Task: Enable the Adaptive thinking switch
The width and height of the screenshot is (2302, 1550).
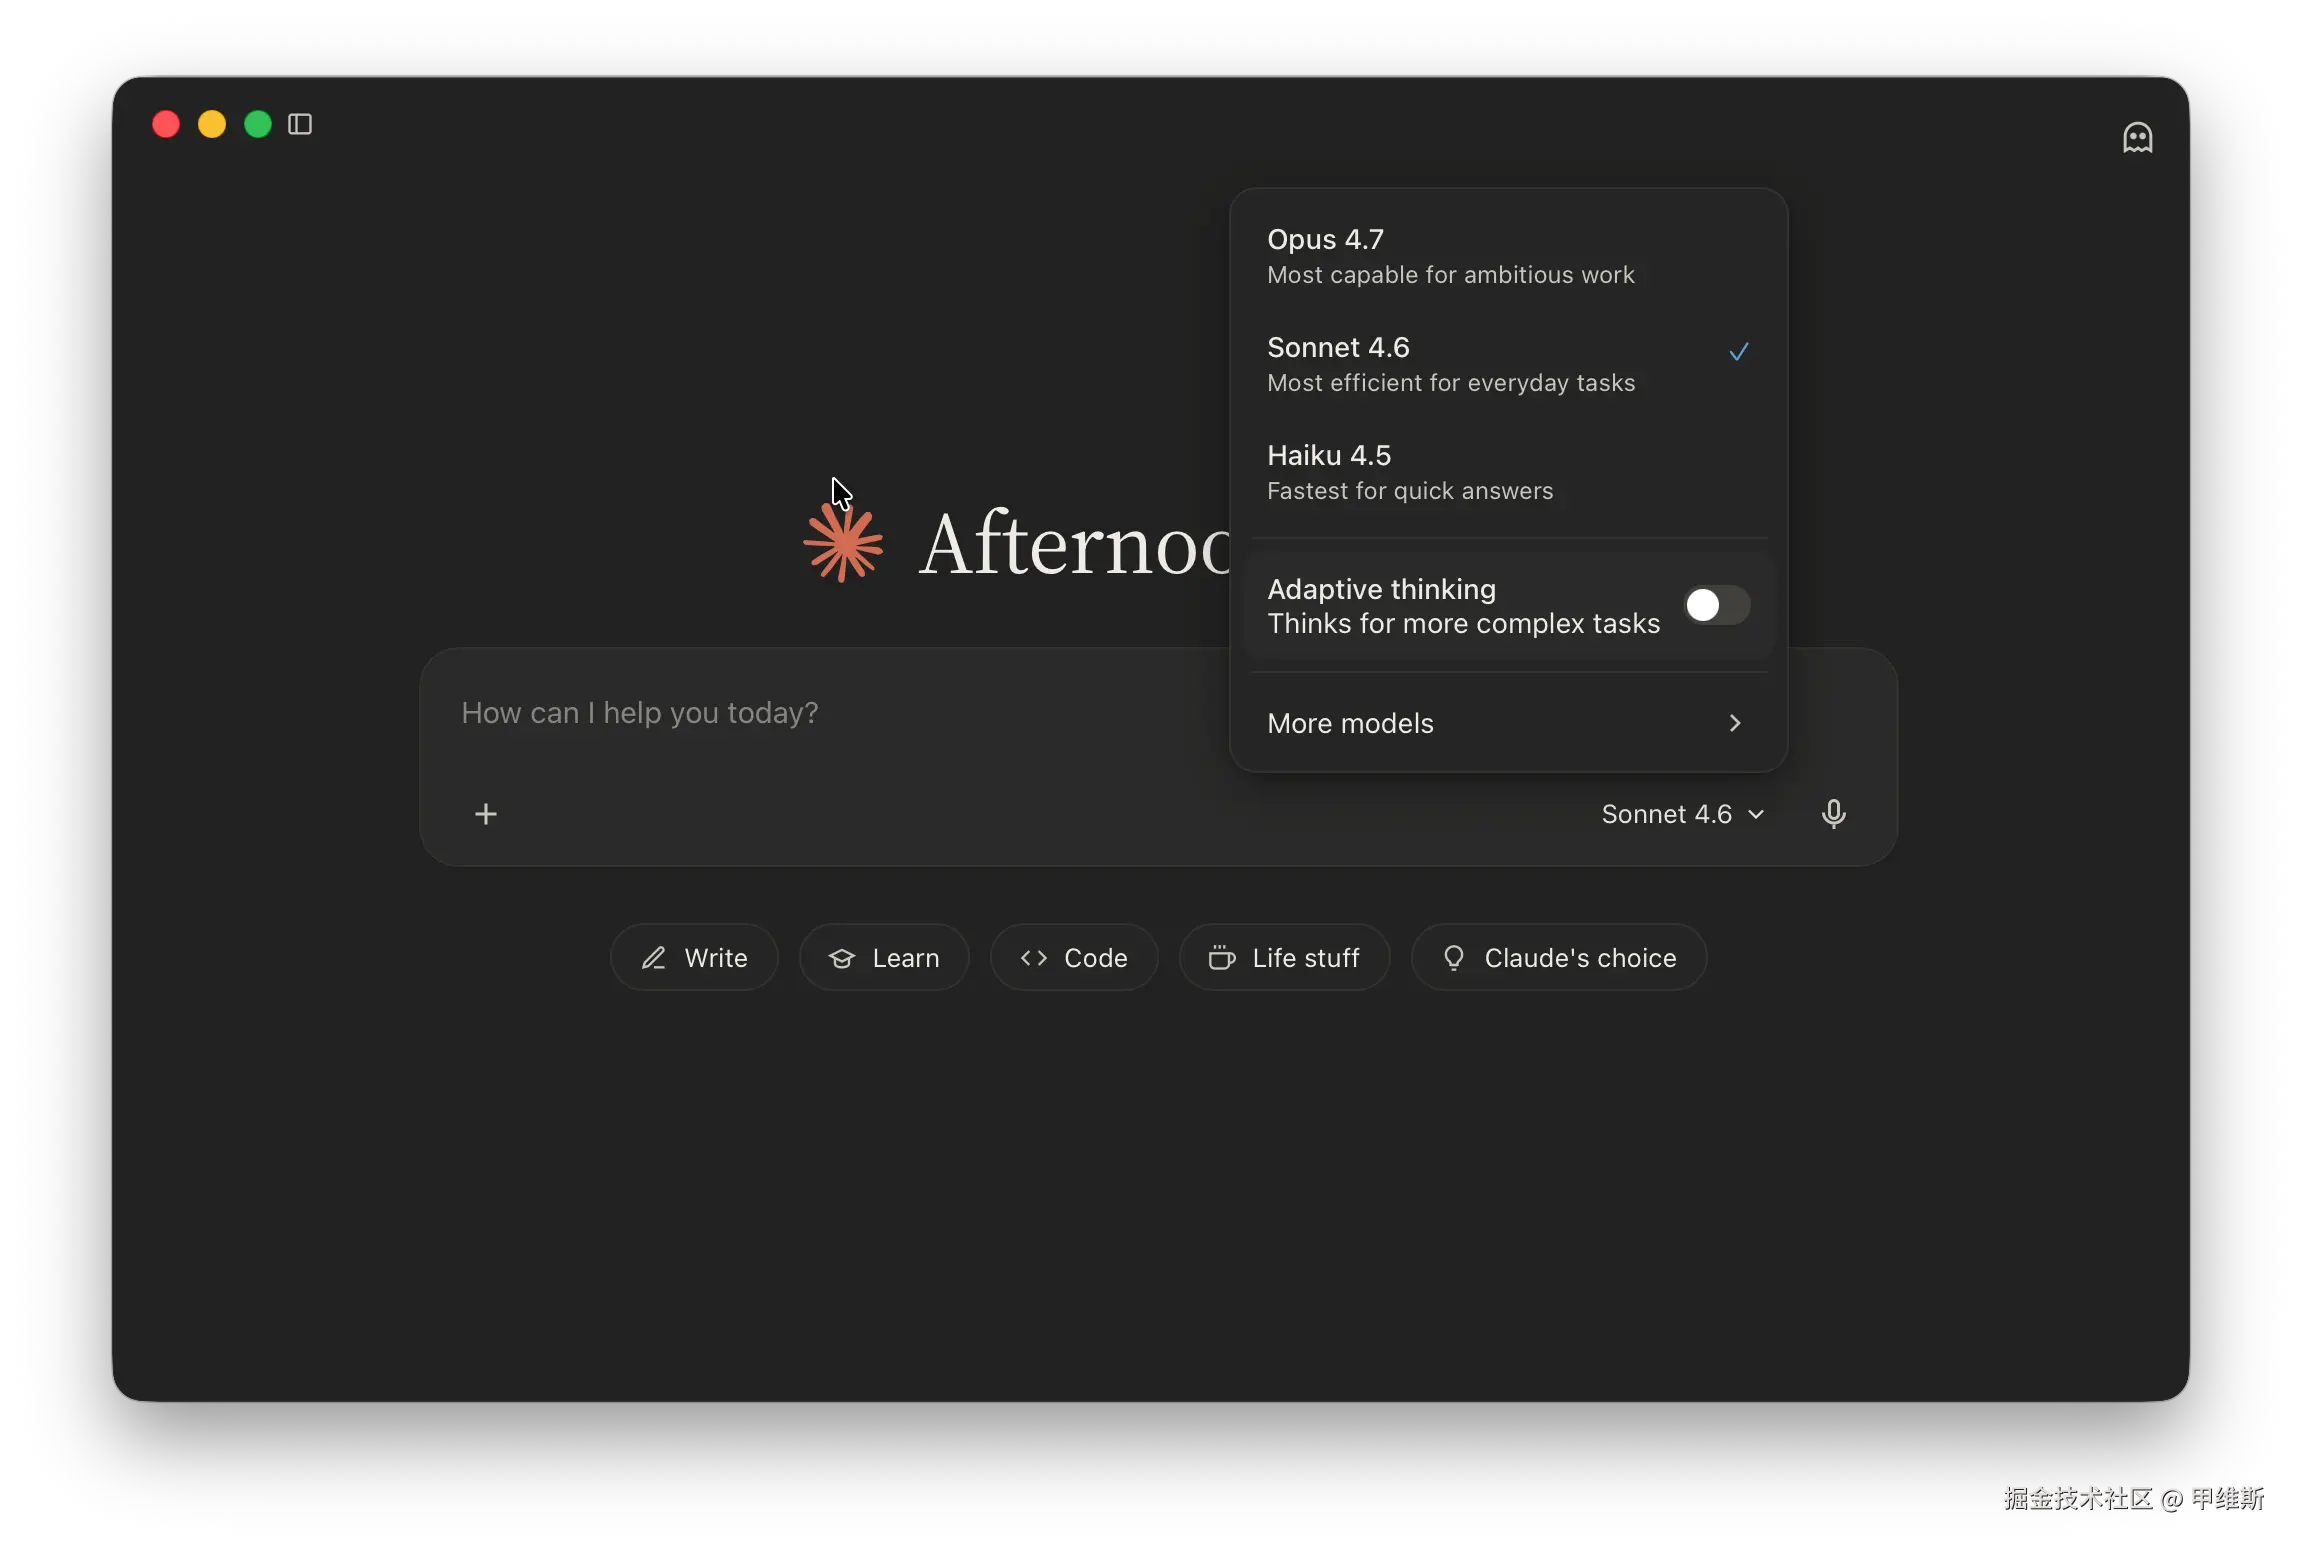Action: point(1716,605)
